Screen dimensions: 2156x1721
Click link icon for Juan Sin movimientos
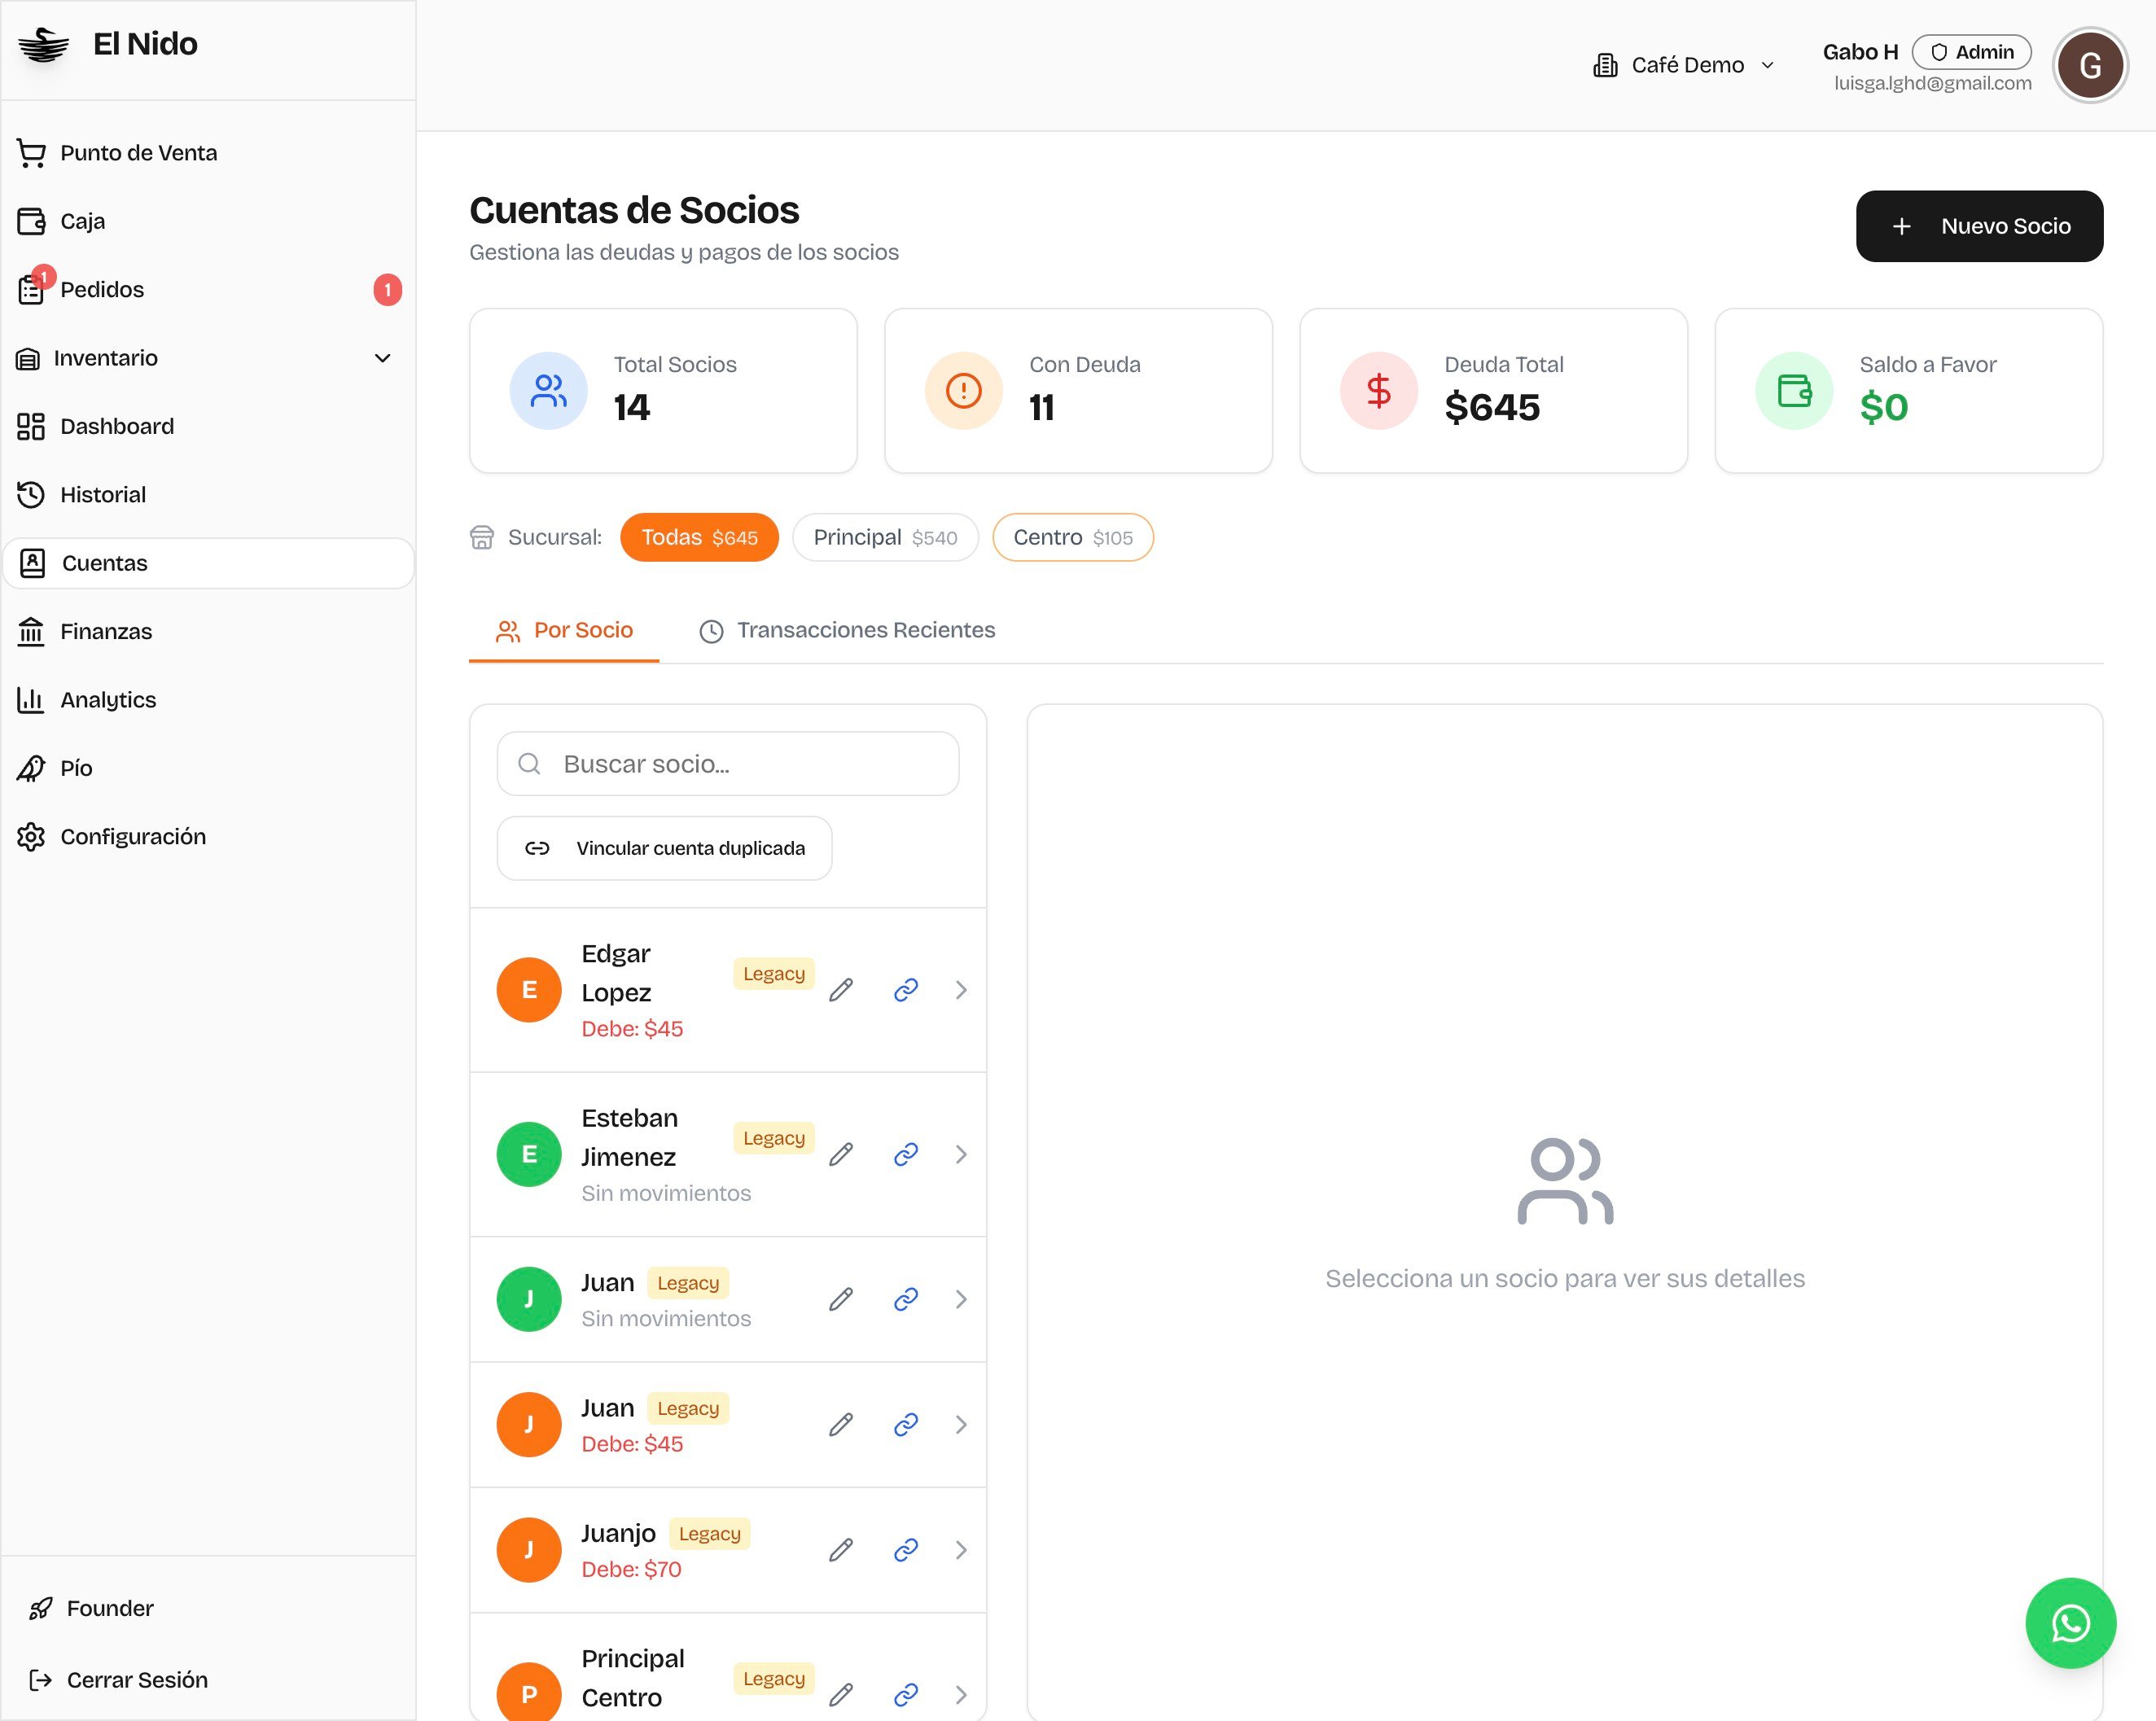(906, 1299)
